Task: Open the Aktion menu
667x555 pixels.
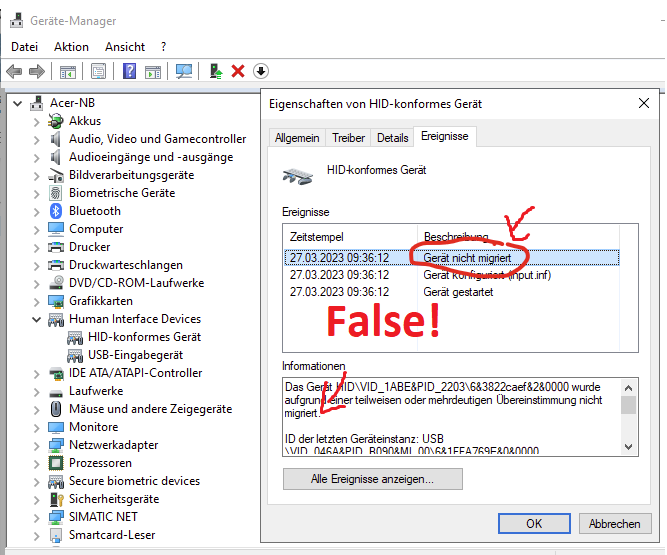Action: (x=71, y=47)
